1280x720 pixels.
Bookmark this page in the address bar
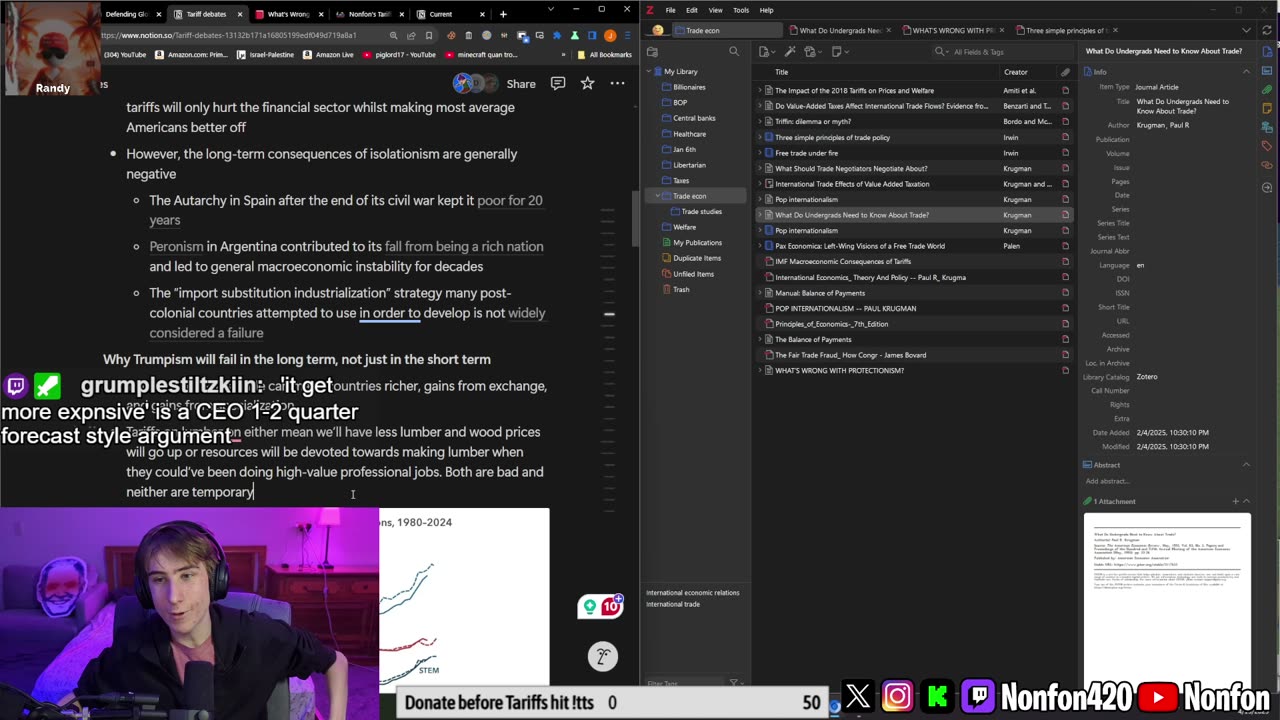[430, 35]
